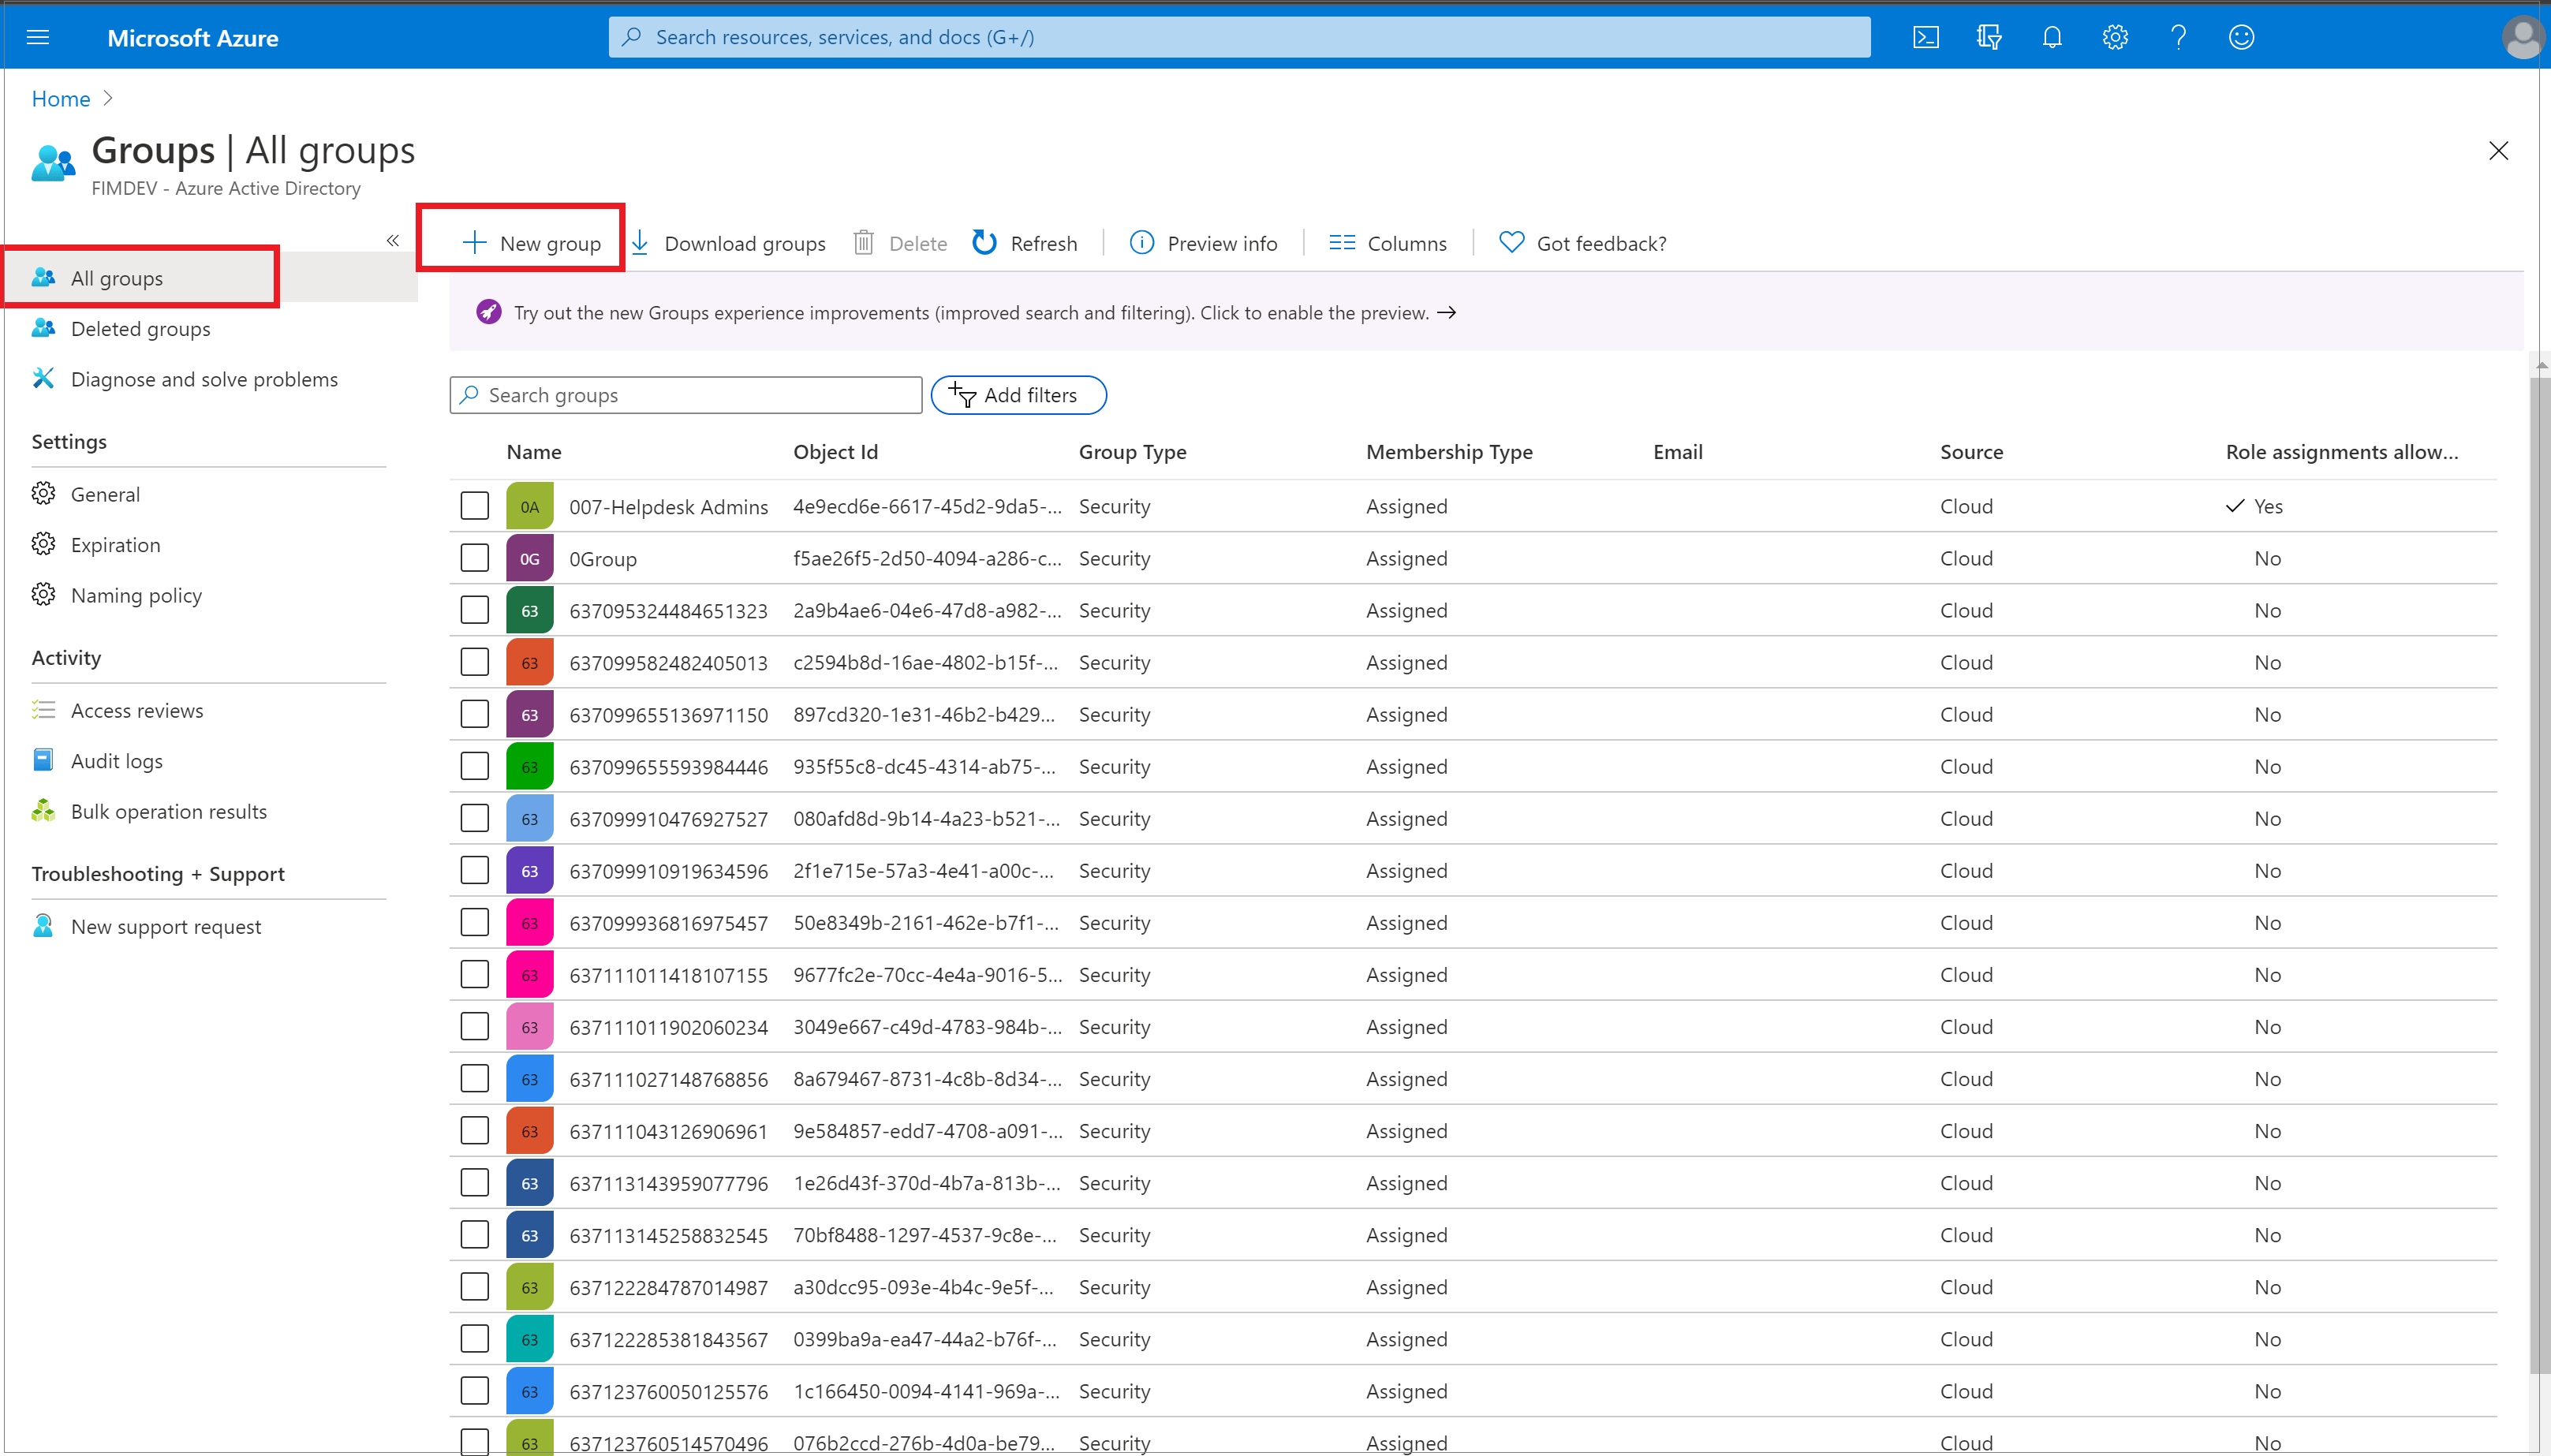Screen dimensions: 2551x1456
Task: Click the Groups preview banner link
Action: 984,313
